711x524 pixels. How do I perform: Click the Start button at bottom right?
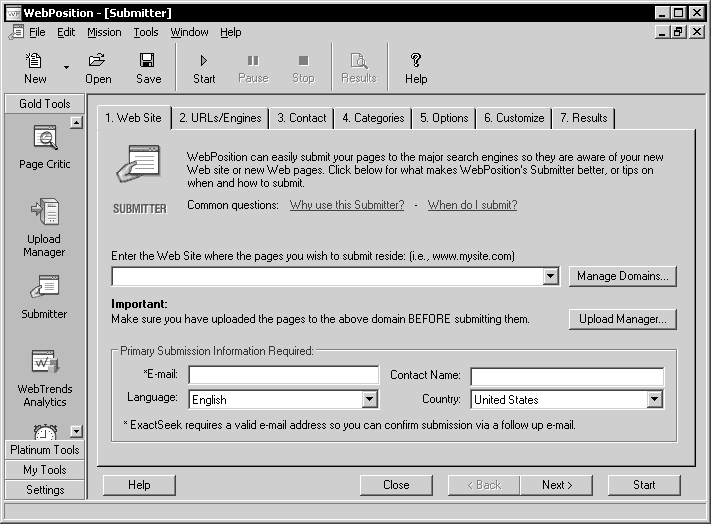[644, 485]
